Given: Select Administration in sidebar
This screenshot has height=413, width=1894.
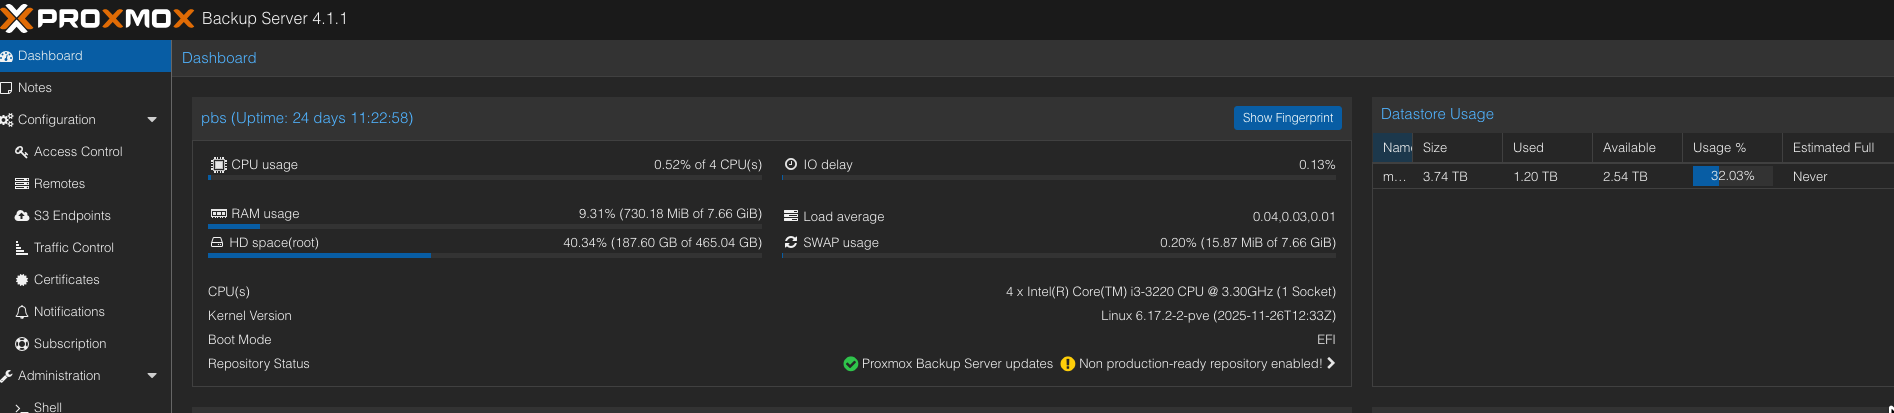Looking at the screenshot, I should [85, 376].
